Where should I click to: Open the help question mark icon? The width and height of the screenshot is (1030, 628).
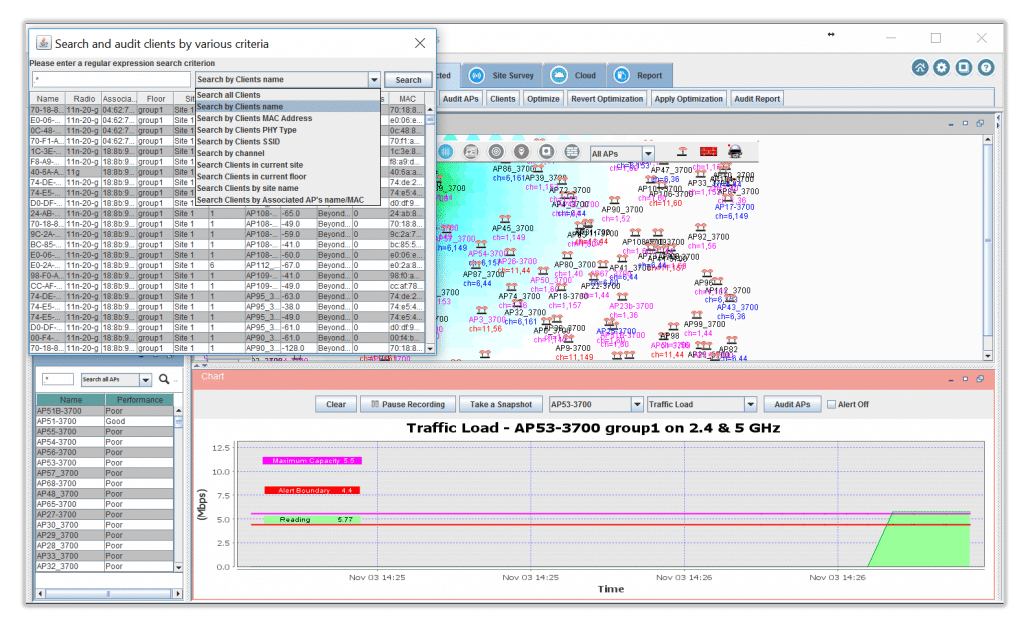(x=985, y=68)
